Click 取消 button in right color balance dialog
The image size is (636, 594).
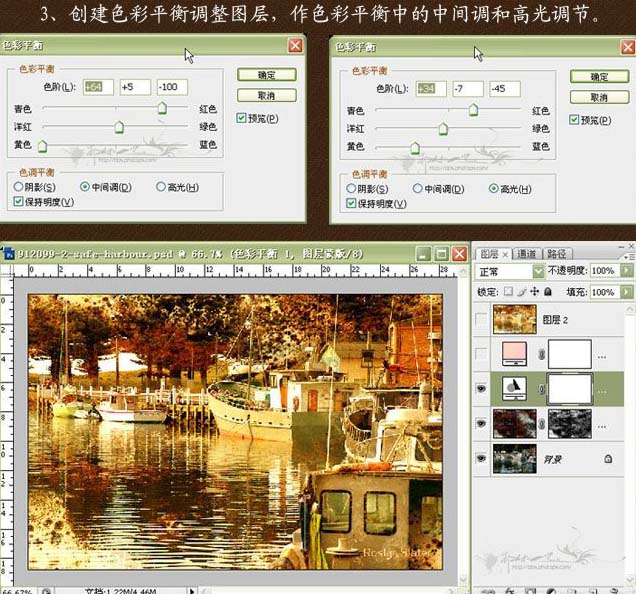click(599, 97)
